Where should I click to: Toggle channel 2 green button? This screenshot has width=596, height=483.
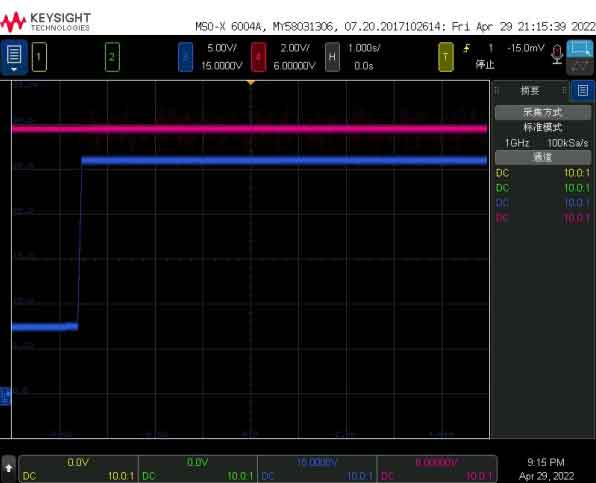(x=112, y=57)
